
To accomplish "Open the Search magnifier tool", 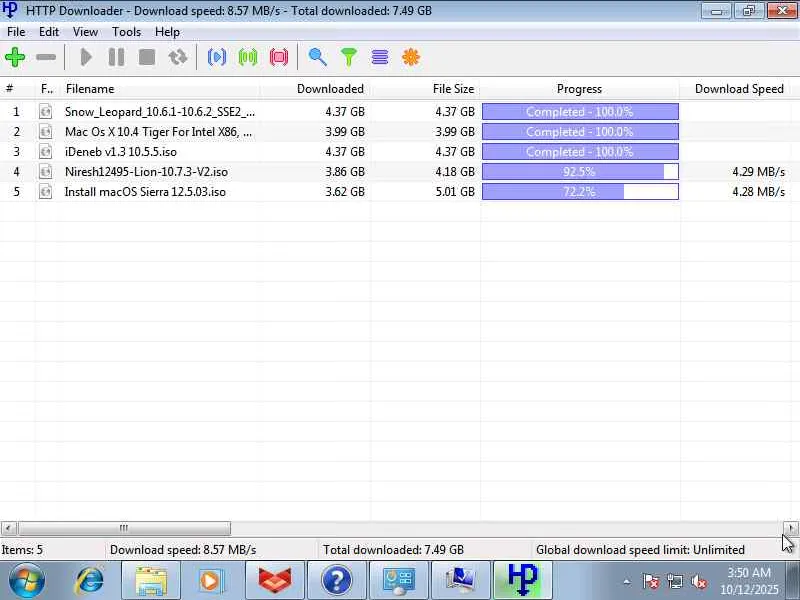I will tap(317, 57).
